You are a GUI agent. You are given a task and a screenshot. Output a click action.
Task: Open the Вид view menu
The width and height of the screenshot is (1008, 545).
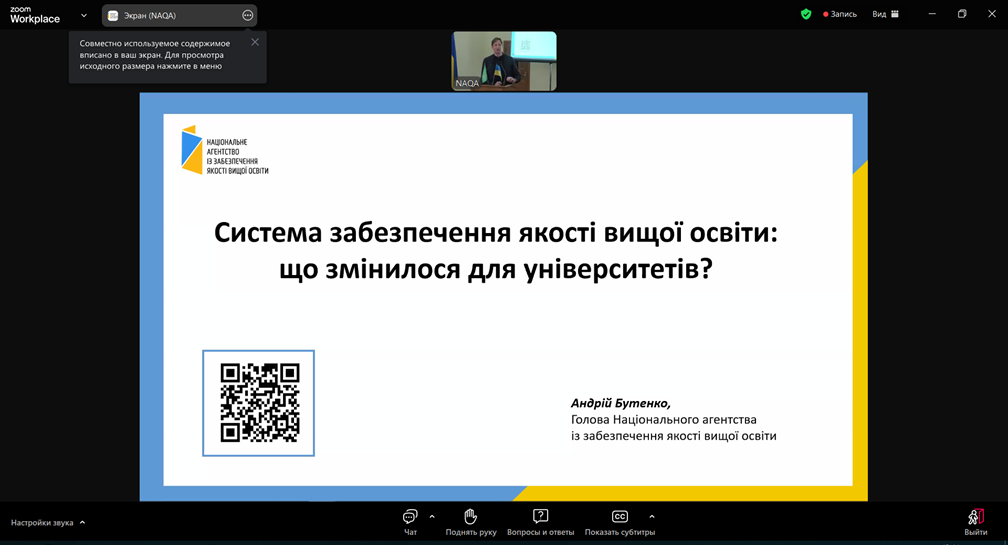click(x=885, y=14)
